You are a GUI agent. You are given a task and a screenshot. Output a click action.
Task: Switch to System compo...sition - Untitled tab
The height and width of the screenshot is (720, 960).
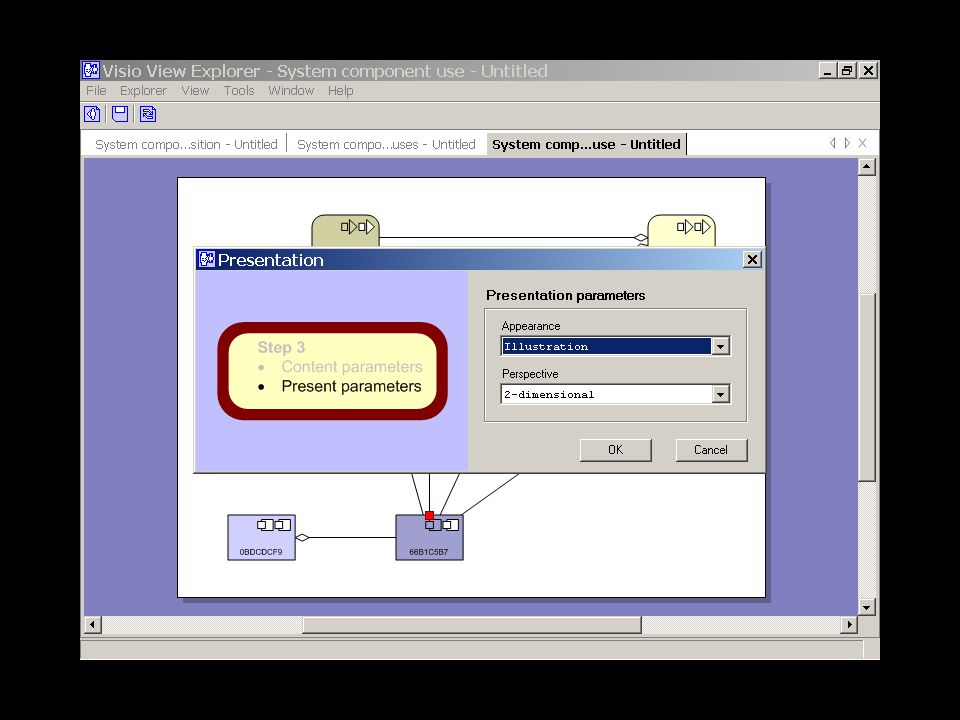point(186,144)
